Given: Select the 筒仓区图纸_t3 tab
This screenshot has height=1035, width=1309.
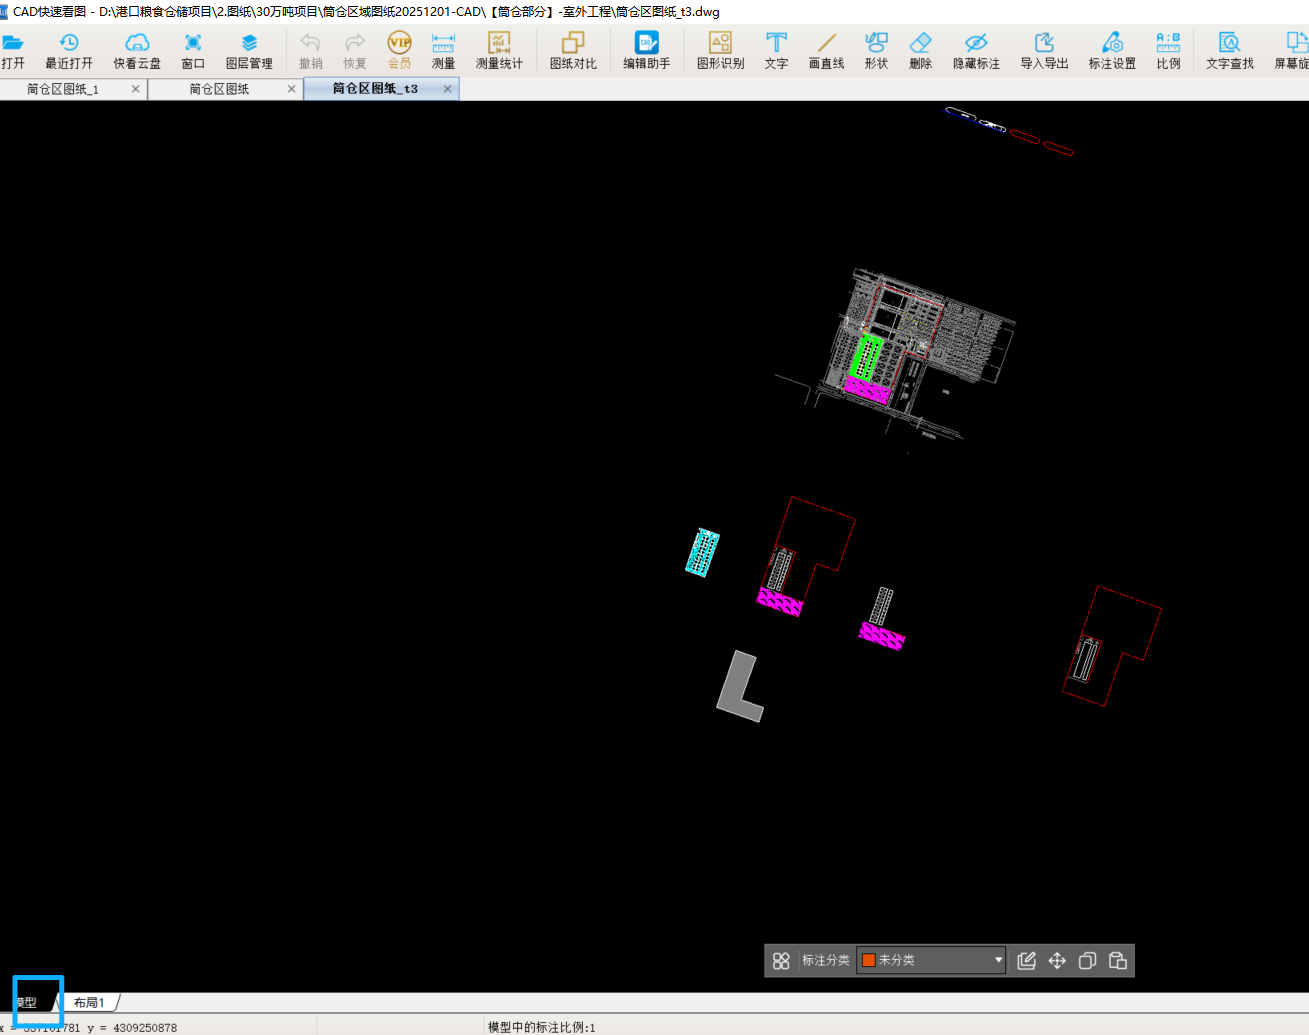Looking at the screenshot, I should coord(375,89).
